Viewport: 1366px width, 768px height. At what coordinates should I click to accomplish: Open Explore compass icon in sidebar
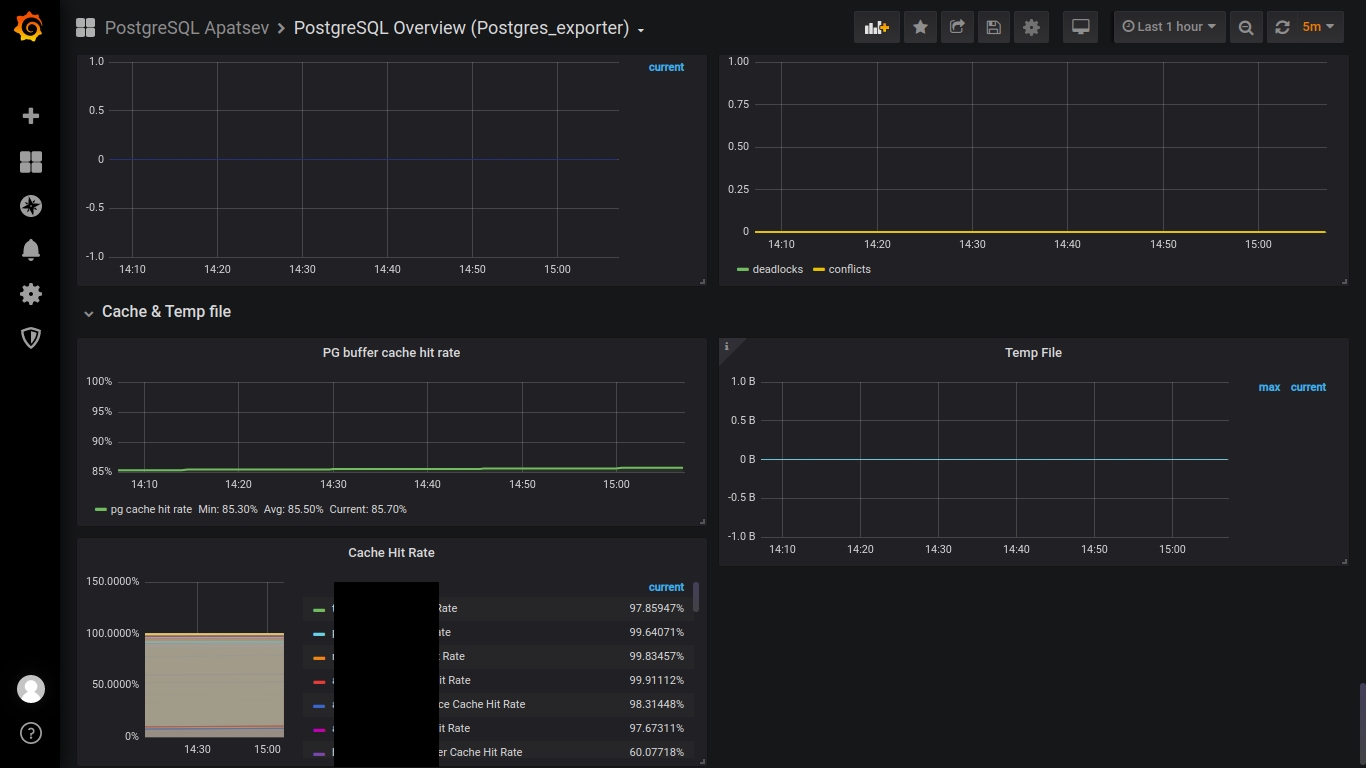(x=31, y=206)
